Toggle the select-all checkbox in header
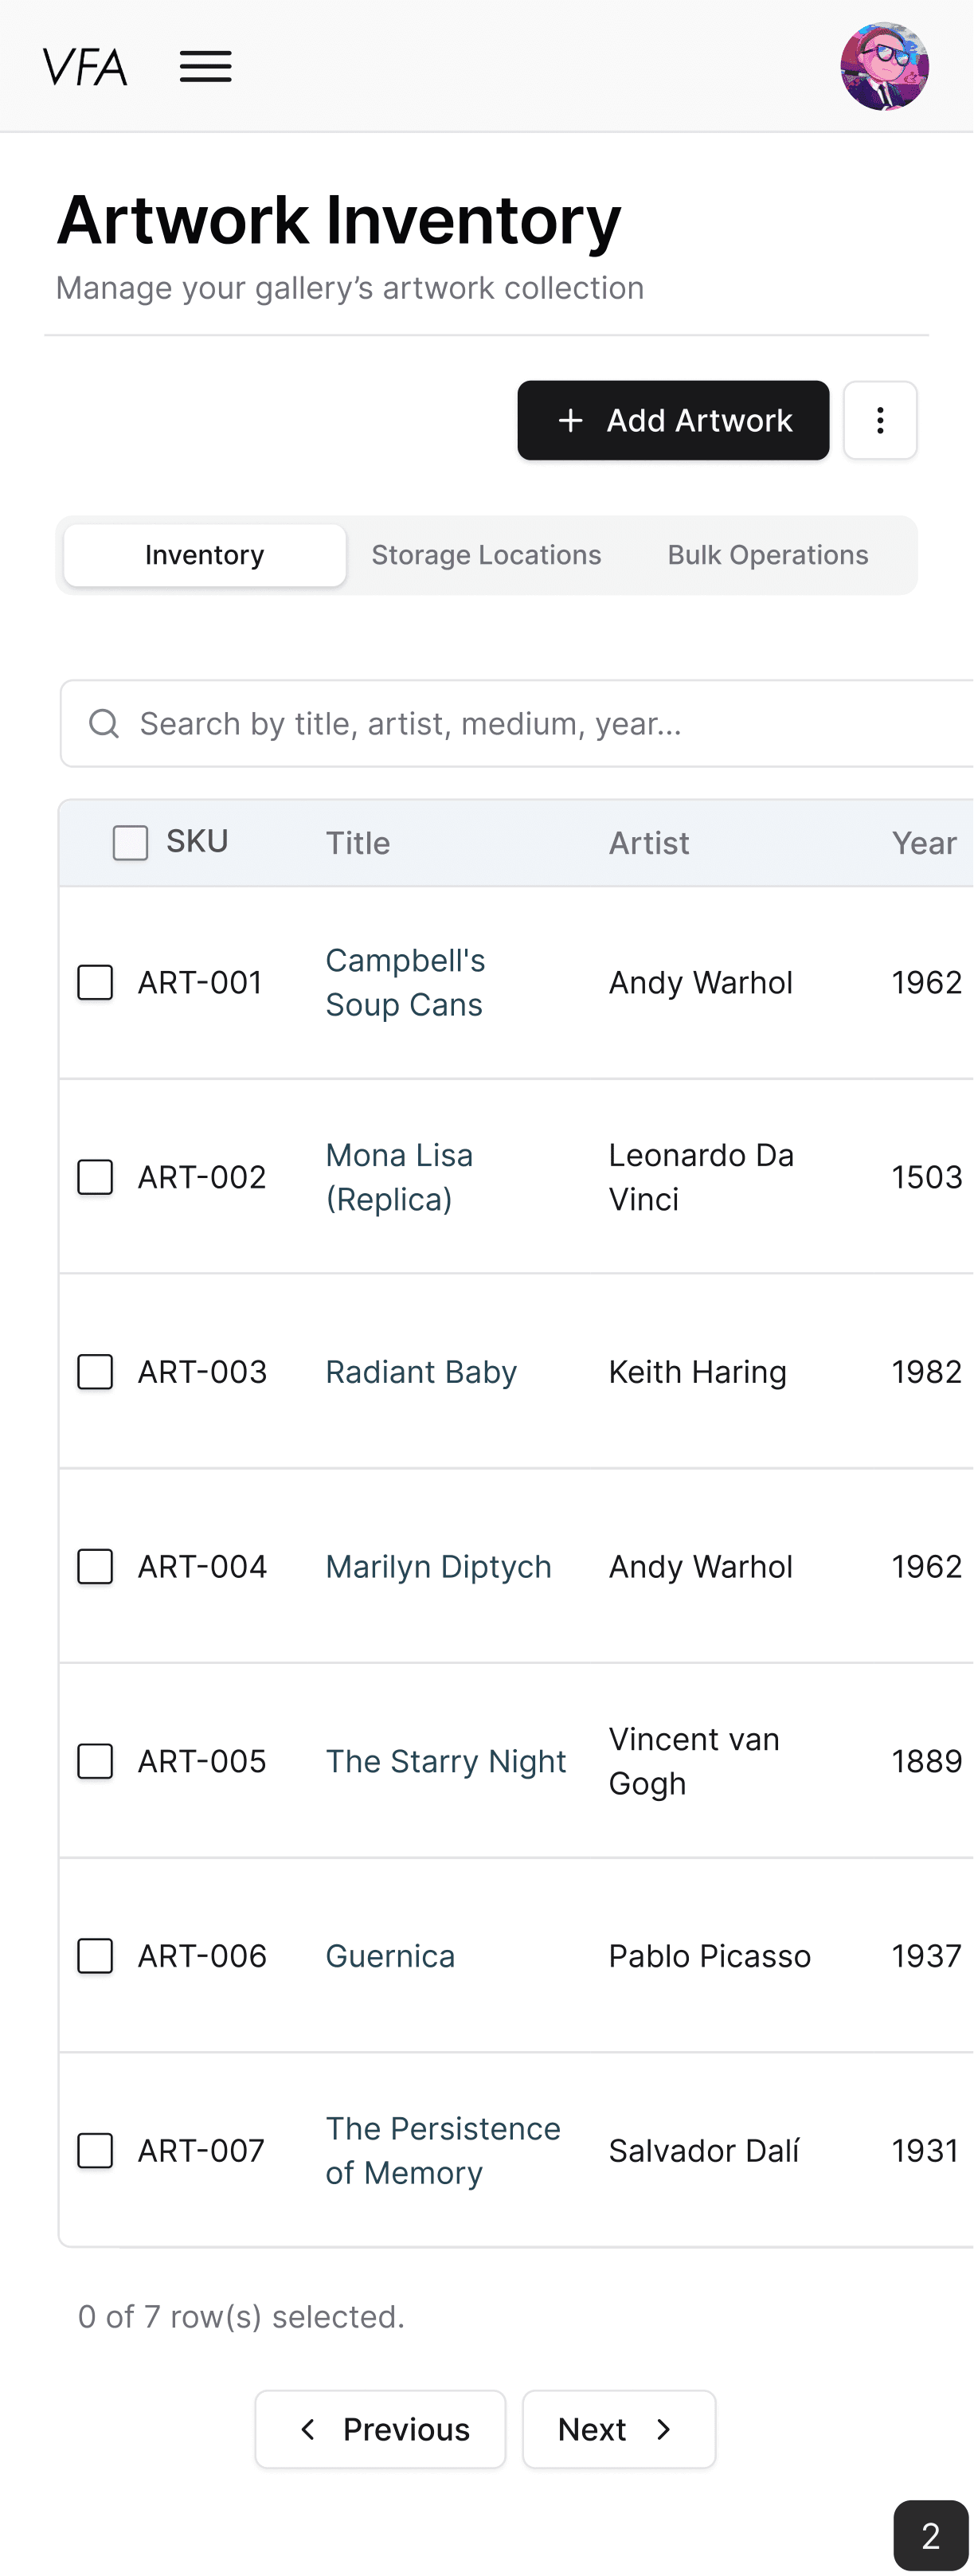Image resolution: width=974 pixels, height=2576 pixels. pyautogui.click(x=130, y=842)
